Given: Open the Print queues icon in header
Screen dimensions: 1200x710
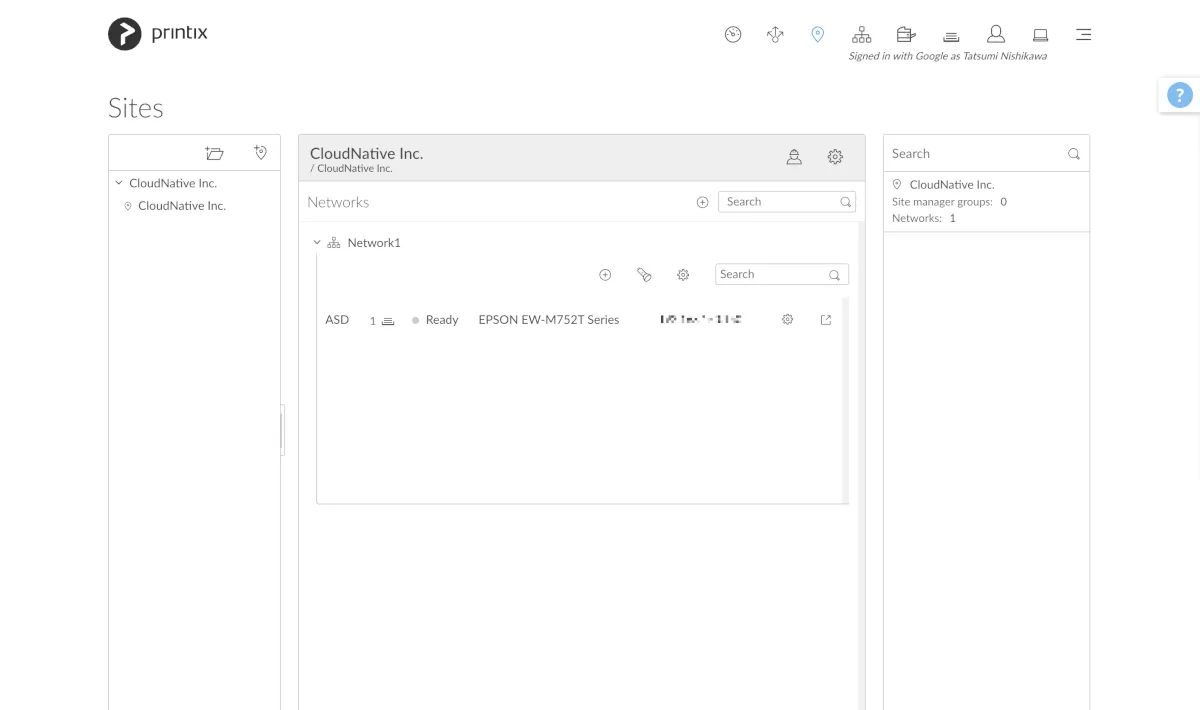Looking at the screenshot, I should coord(951,36).
